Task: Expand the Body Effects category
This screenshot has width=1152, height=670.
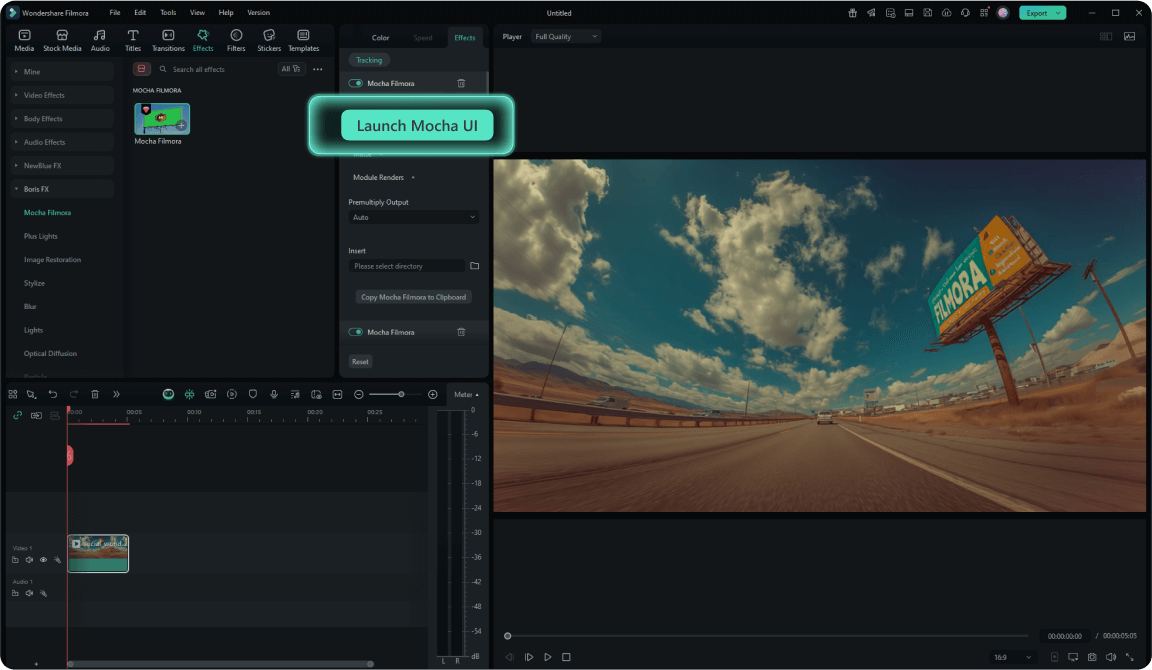Action: [x=62, y=118]
